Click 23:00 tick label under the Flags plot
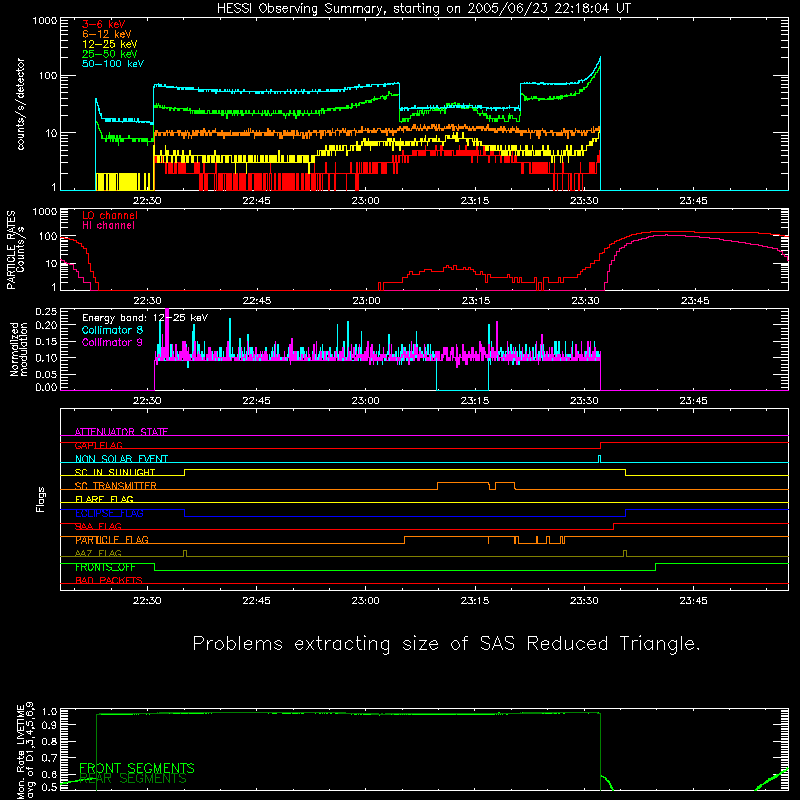The width and height of the screenshot is (800, 800). pyautogui.click(x=365, y=601)
